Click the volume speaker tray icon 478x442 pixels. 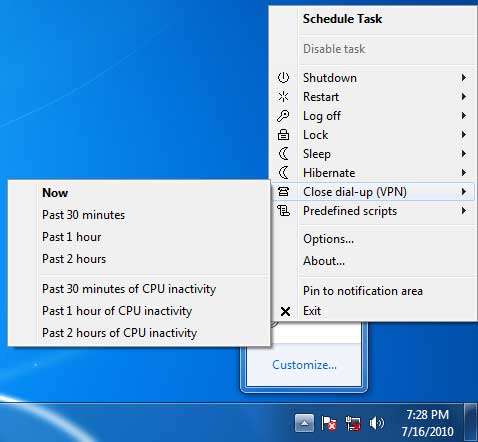(377, 423)
